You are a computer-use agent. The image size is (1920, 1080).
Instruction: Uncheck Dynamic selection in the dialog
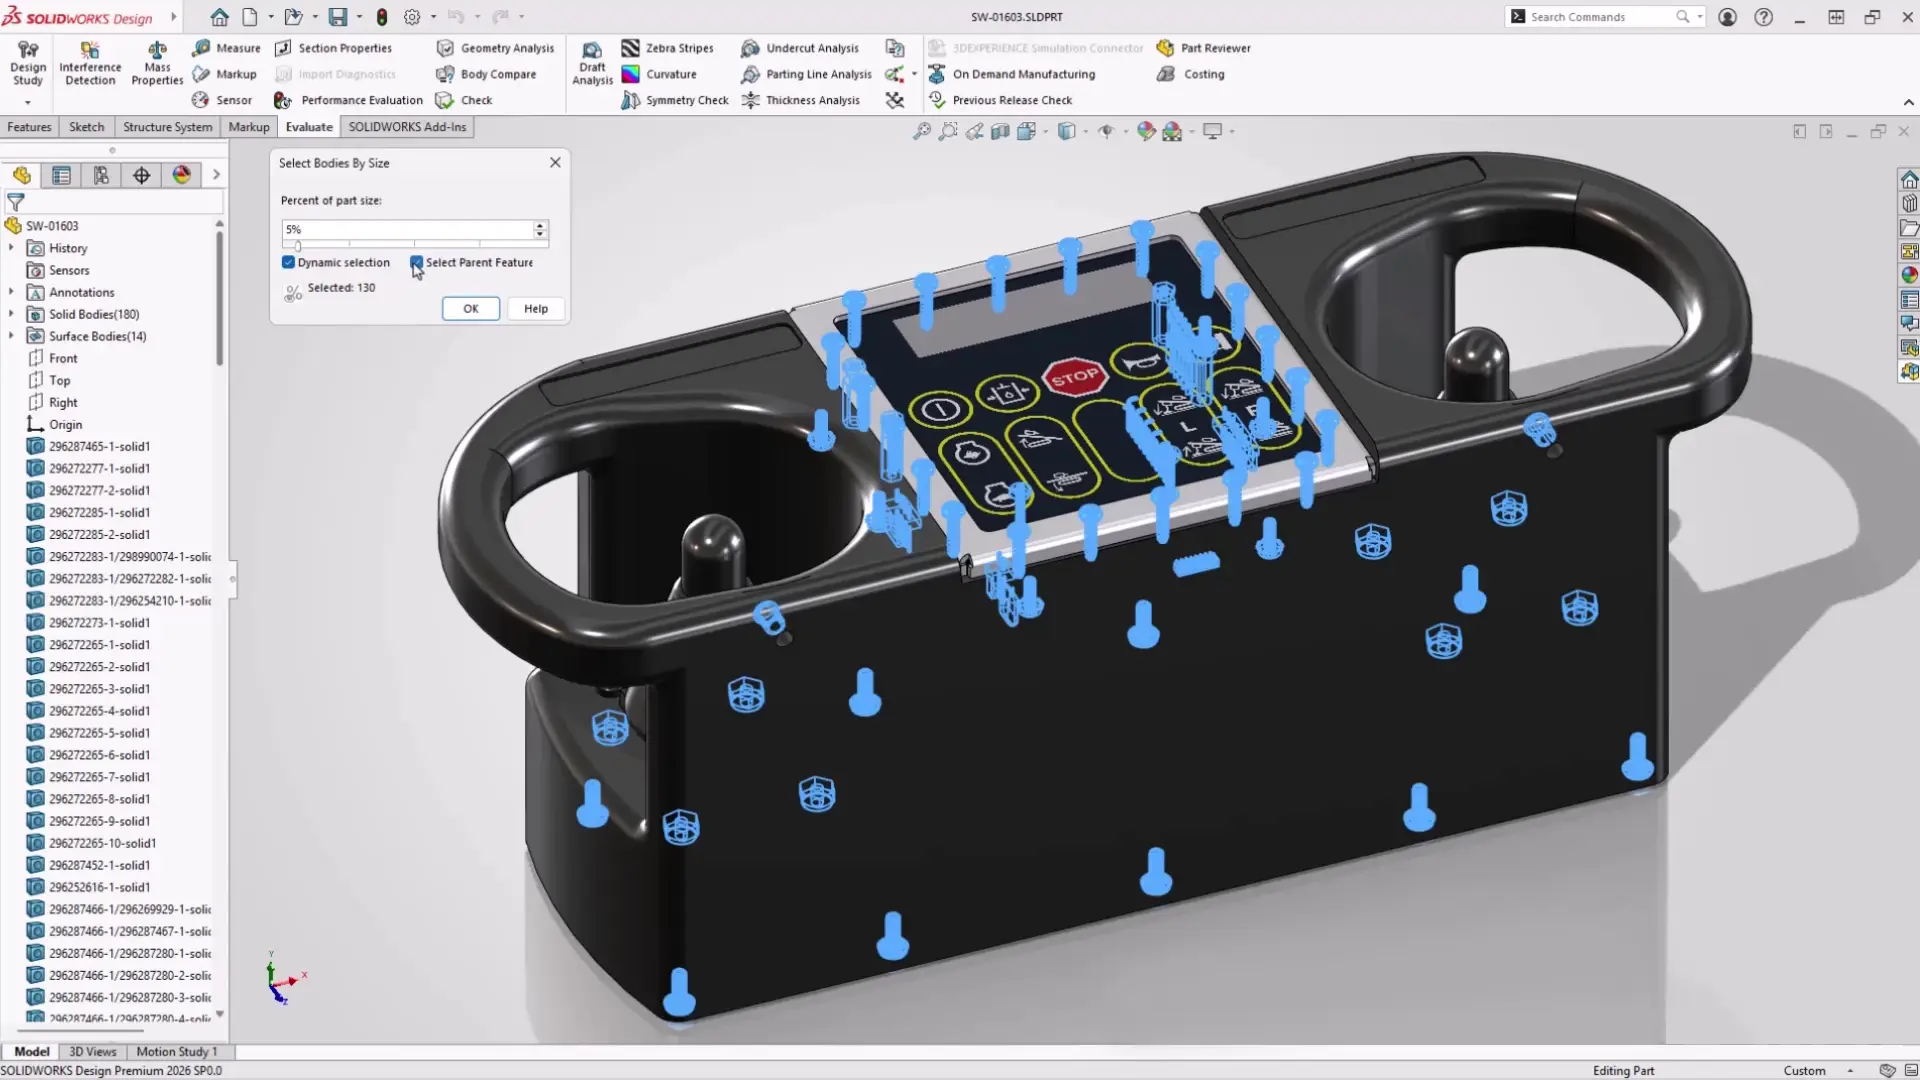click(x=290, y=262)
